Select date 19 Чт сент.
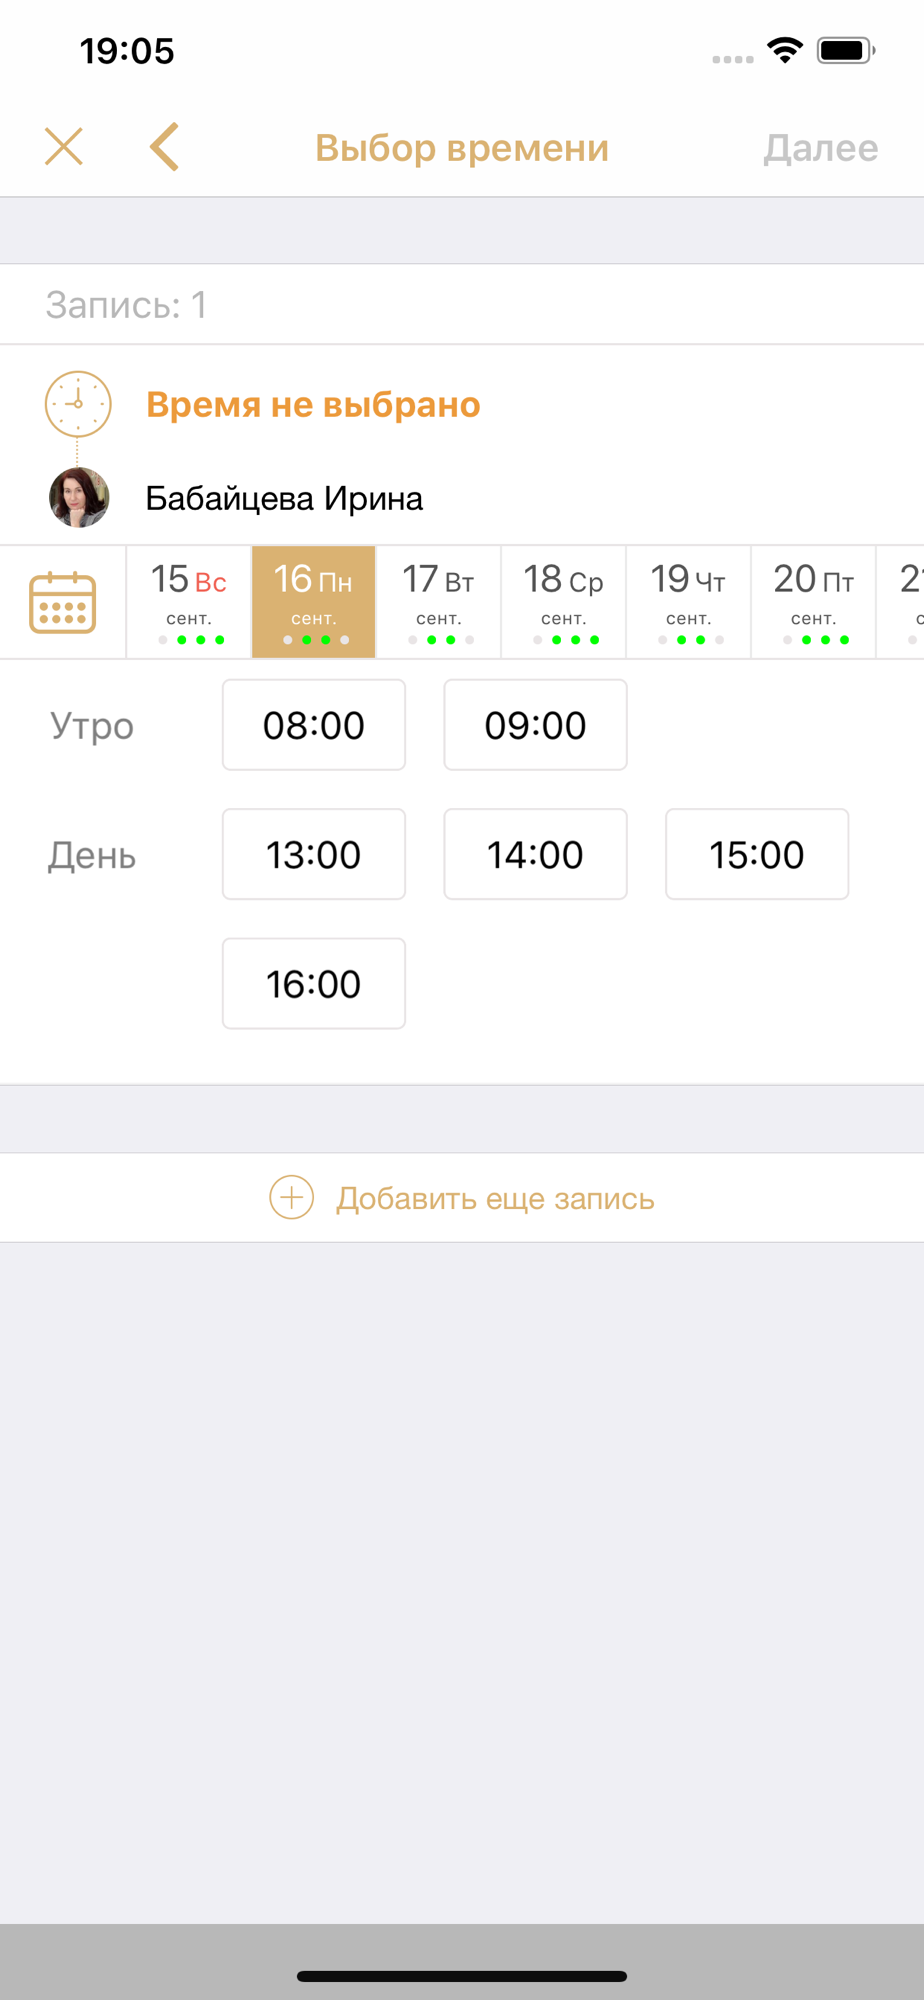 click(688, 602)
